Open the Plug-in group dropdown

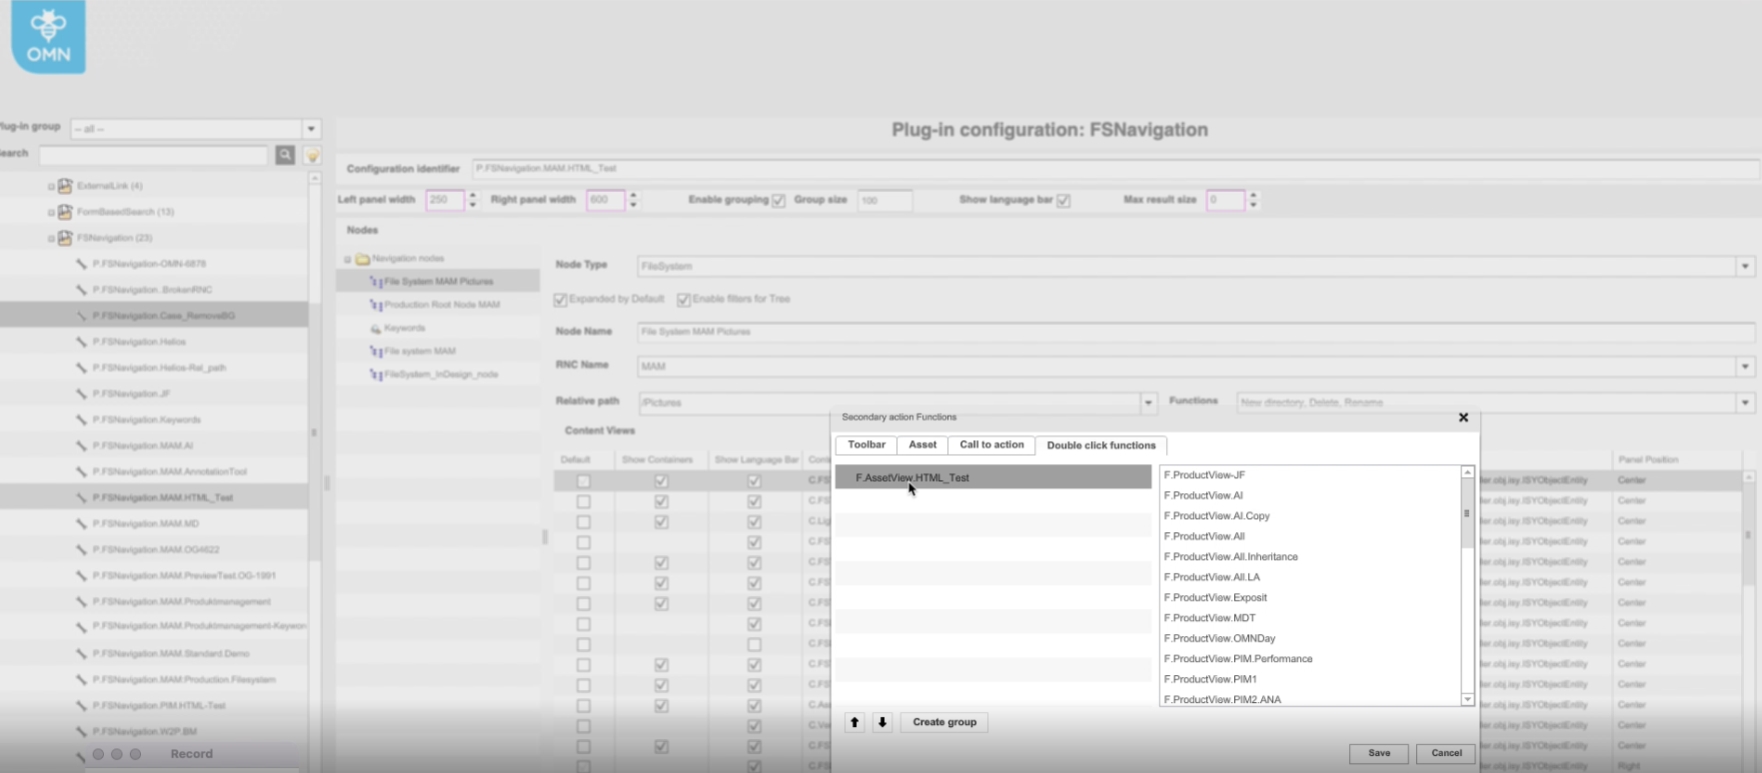tap(311, 129)
